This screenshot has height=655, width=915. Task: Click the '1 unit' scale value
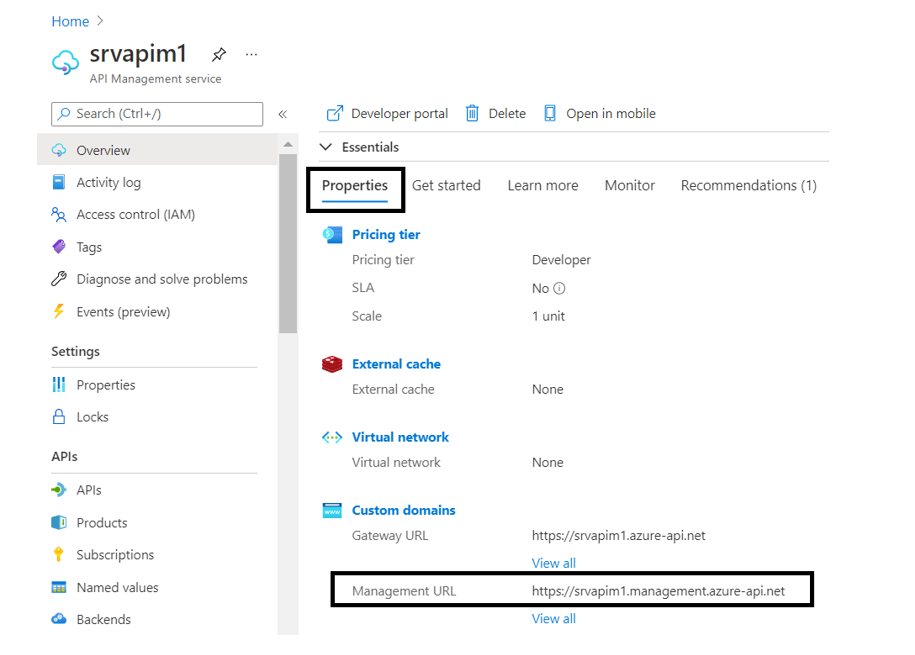pos(548,316)
